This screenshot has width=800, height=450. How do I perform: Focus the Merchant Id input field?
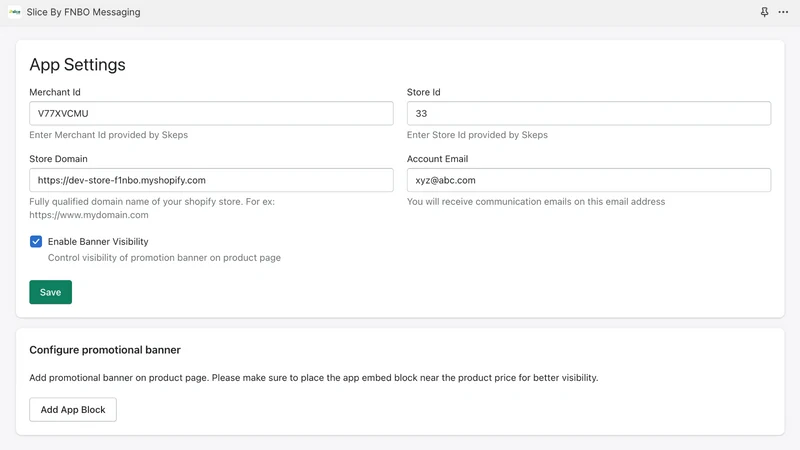[211, 113]
